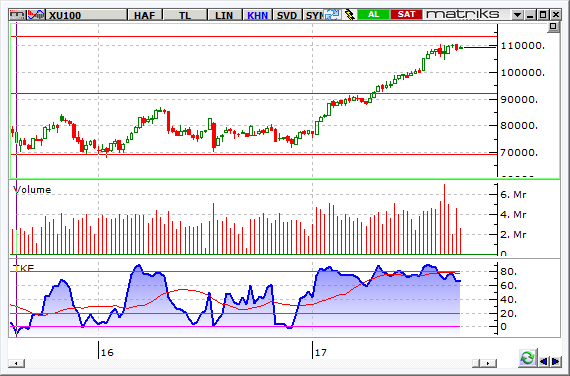The height and width of the screenshot is (376, 570).
Task: Click the SYM button
Action: pyautogui.click(x=313, y=15)
